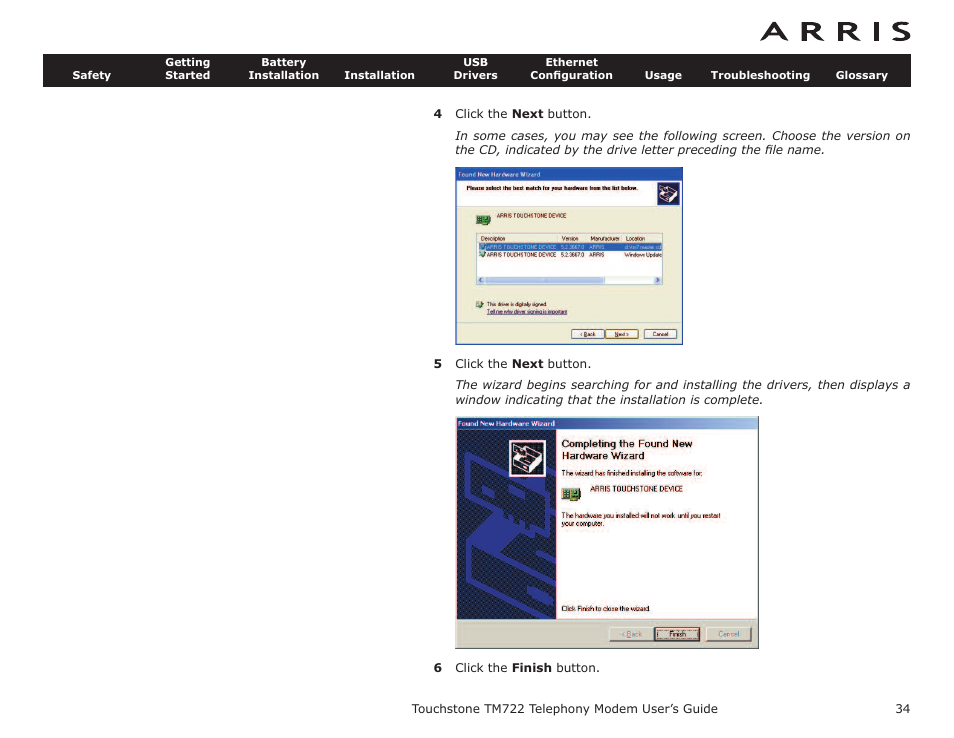
Task: Open the Troubleshooting tab
Action: (760, 75)
